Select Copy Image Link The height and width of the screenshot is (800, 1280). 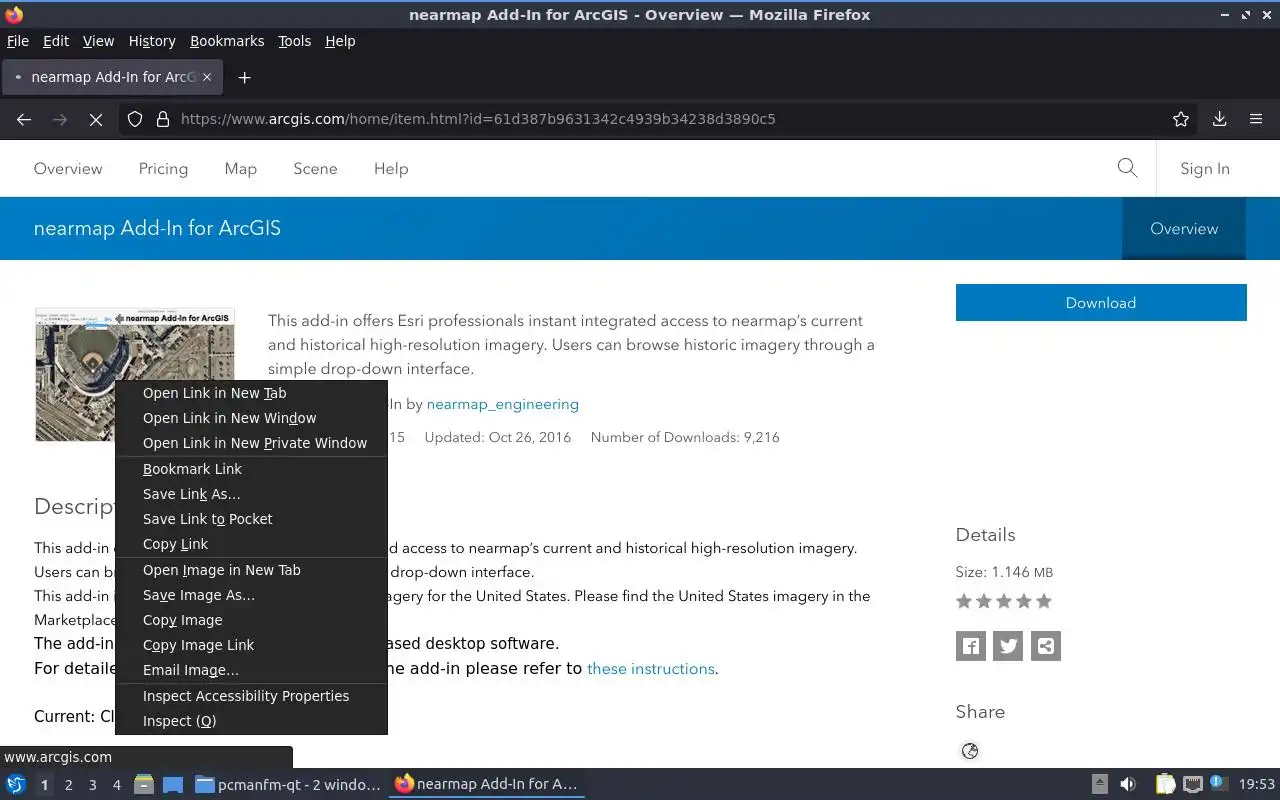click(251, 645)
